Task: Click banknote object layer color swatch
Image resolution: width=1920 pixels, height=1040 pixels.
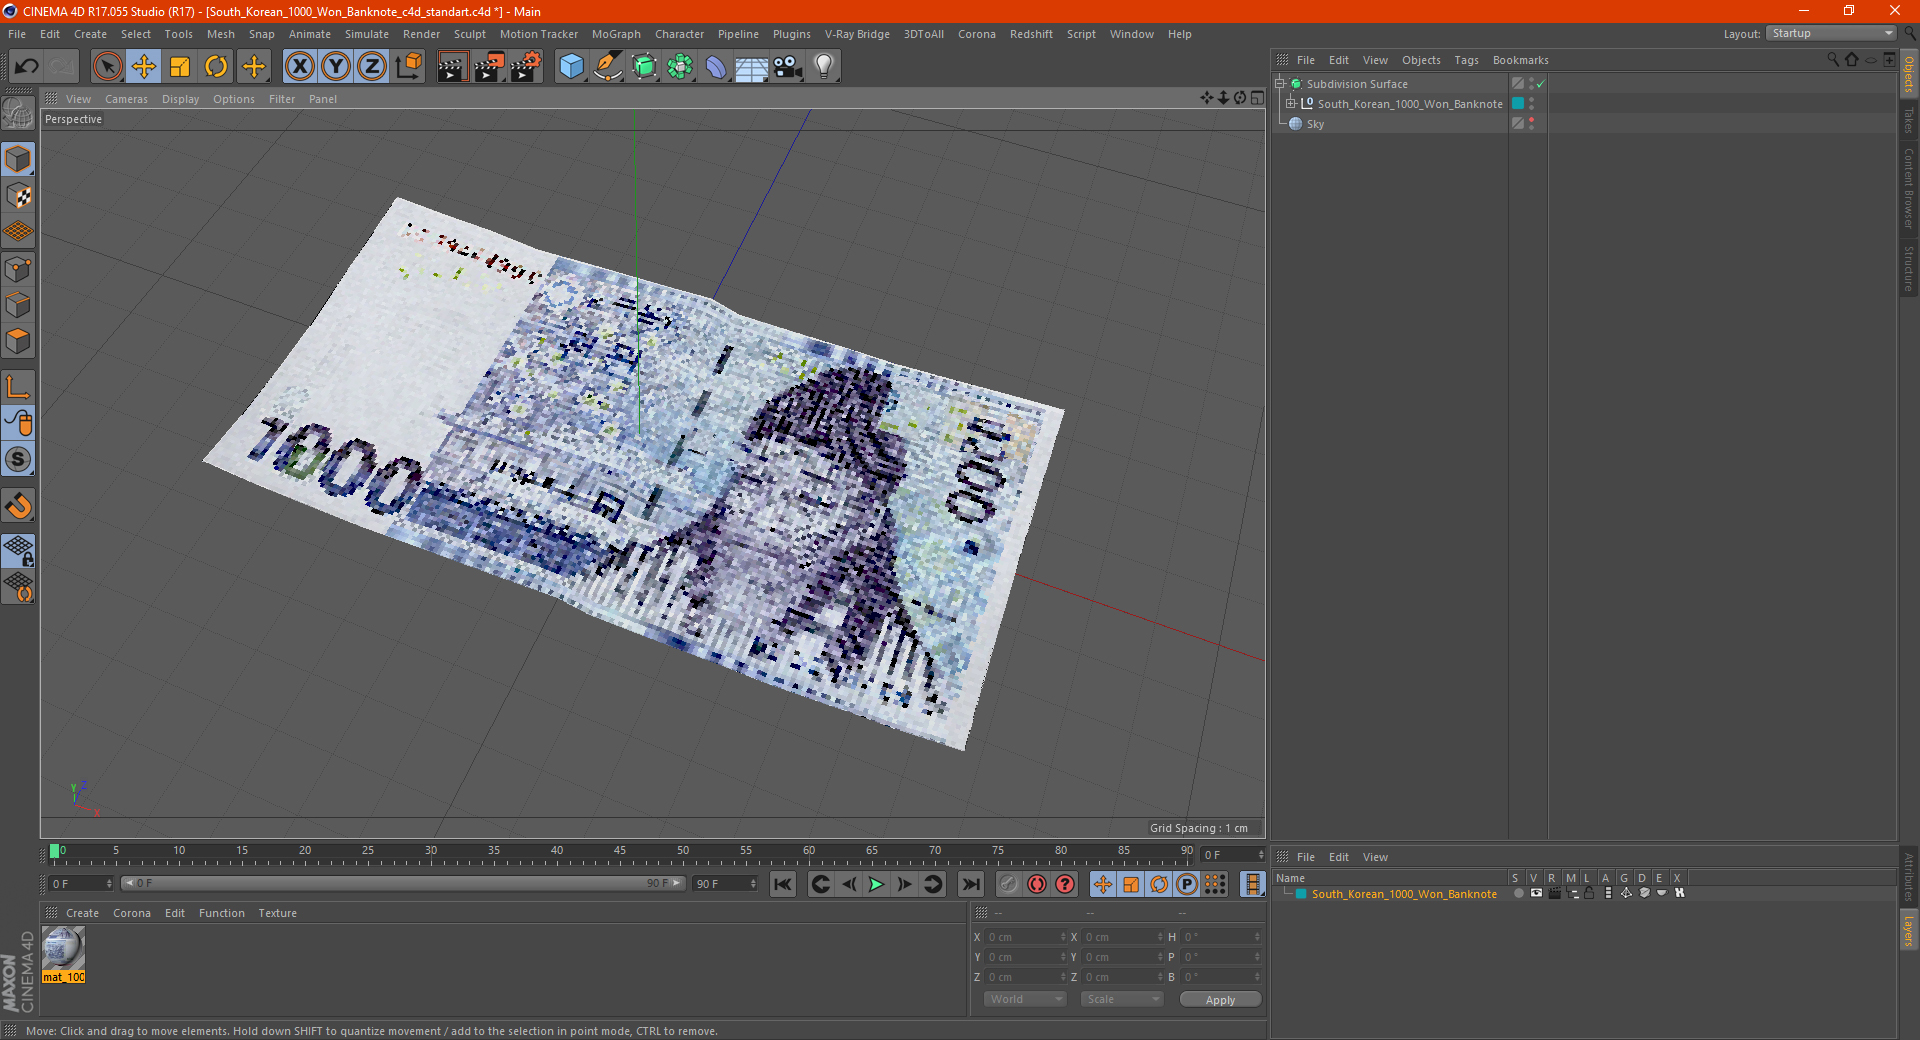Action: pyautogui.click(x=1518, y=104)
